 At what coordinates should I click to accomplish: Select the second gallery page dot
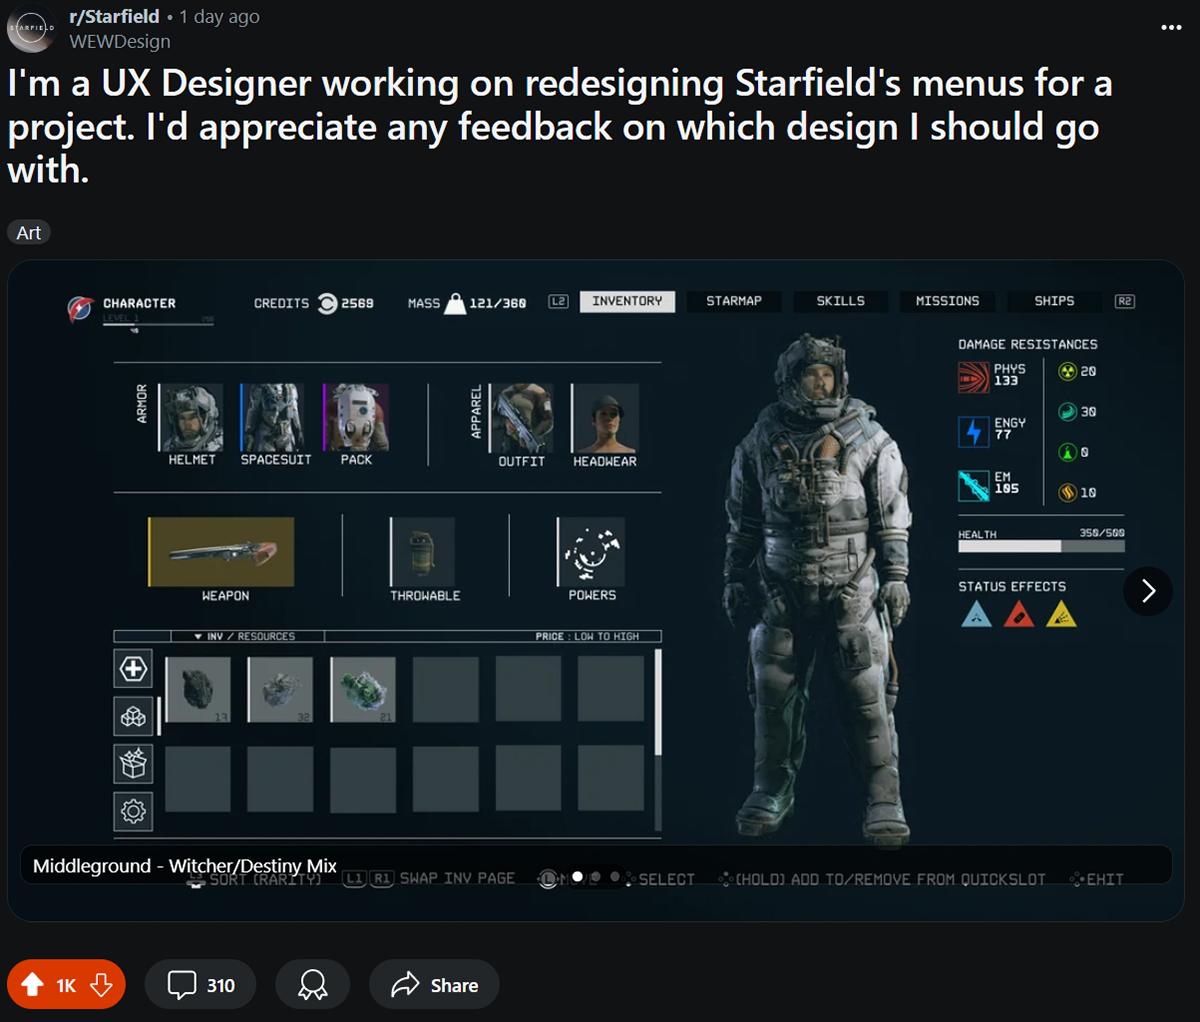coord(595,877)
